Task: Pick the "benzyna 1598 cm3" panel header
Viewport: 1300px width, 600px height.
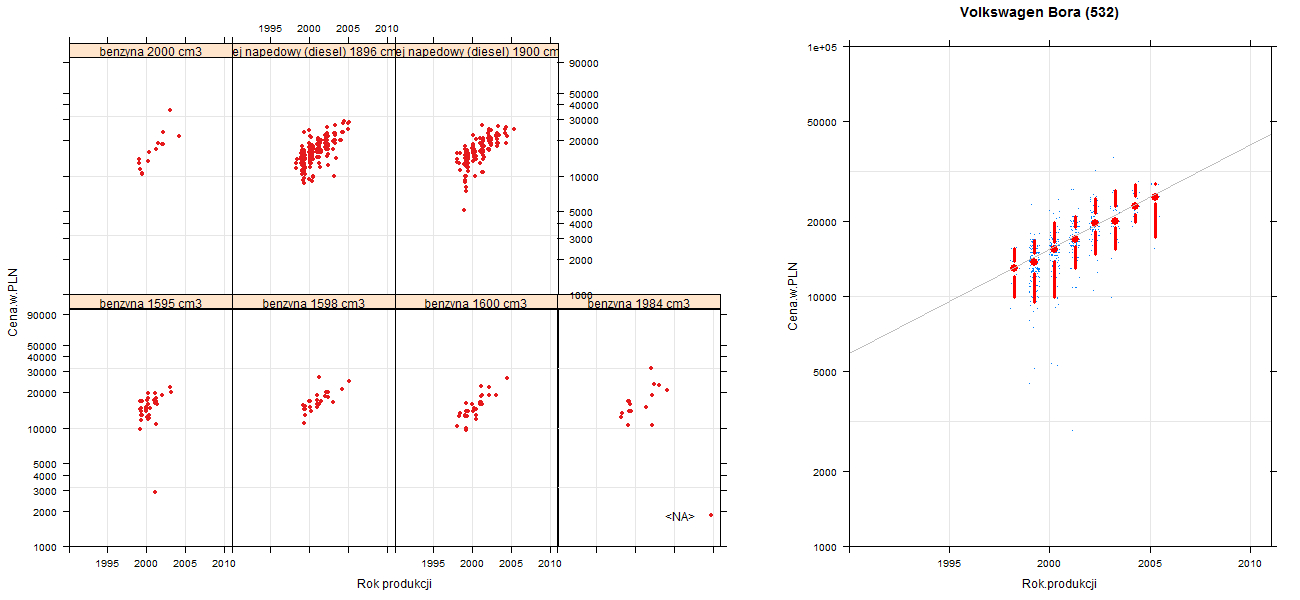Action: coord(314,303)
